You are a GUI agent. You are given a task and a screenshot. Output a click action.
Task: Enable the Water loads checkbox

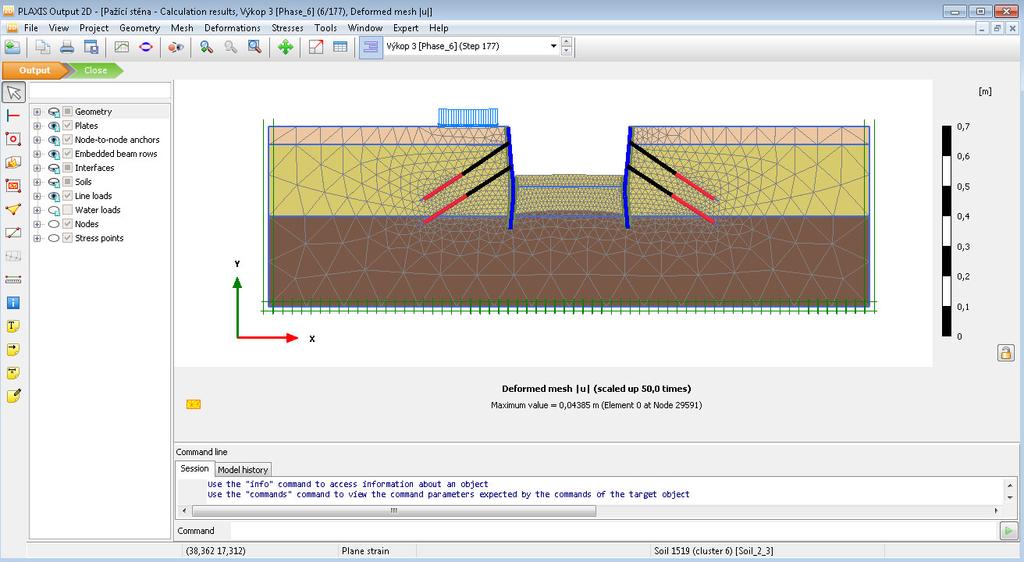point(67,210)
